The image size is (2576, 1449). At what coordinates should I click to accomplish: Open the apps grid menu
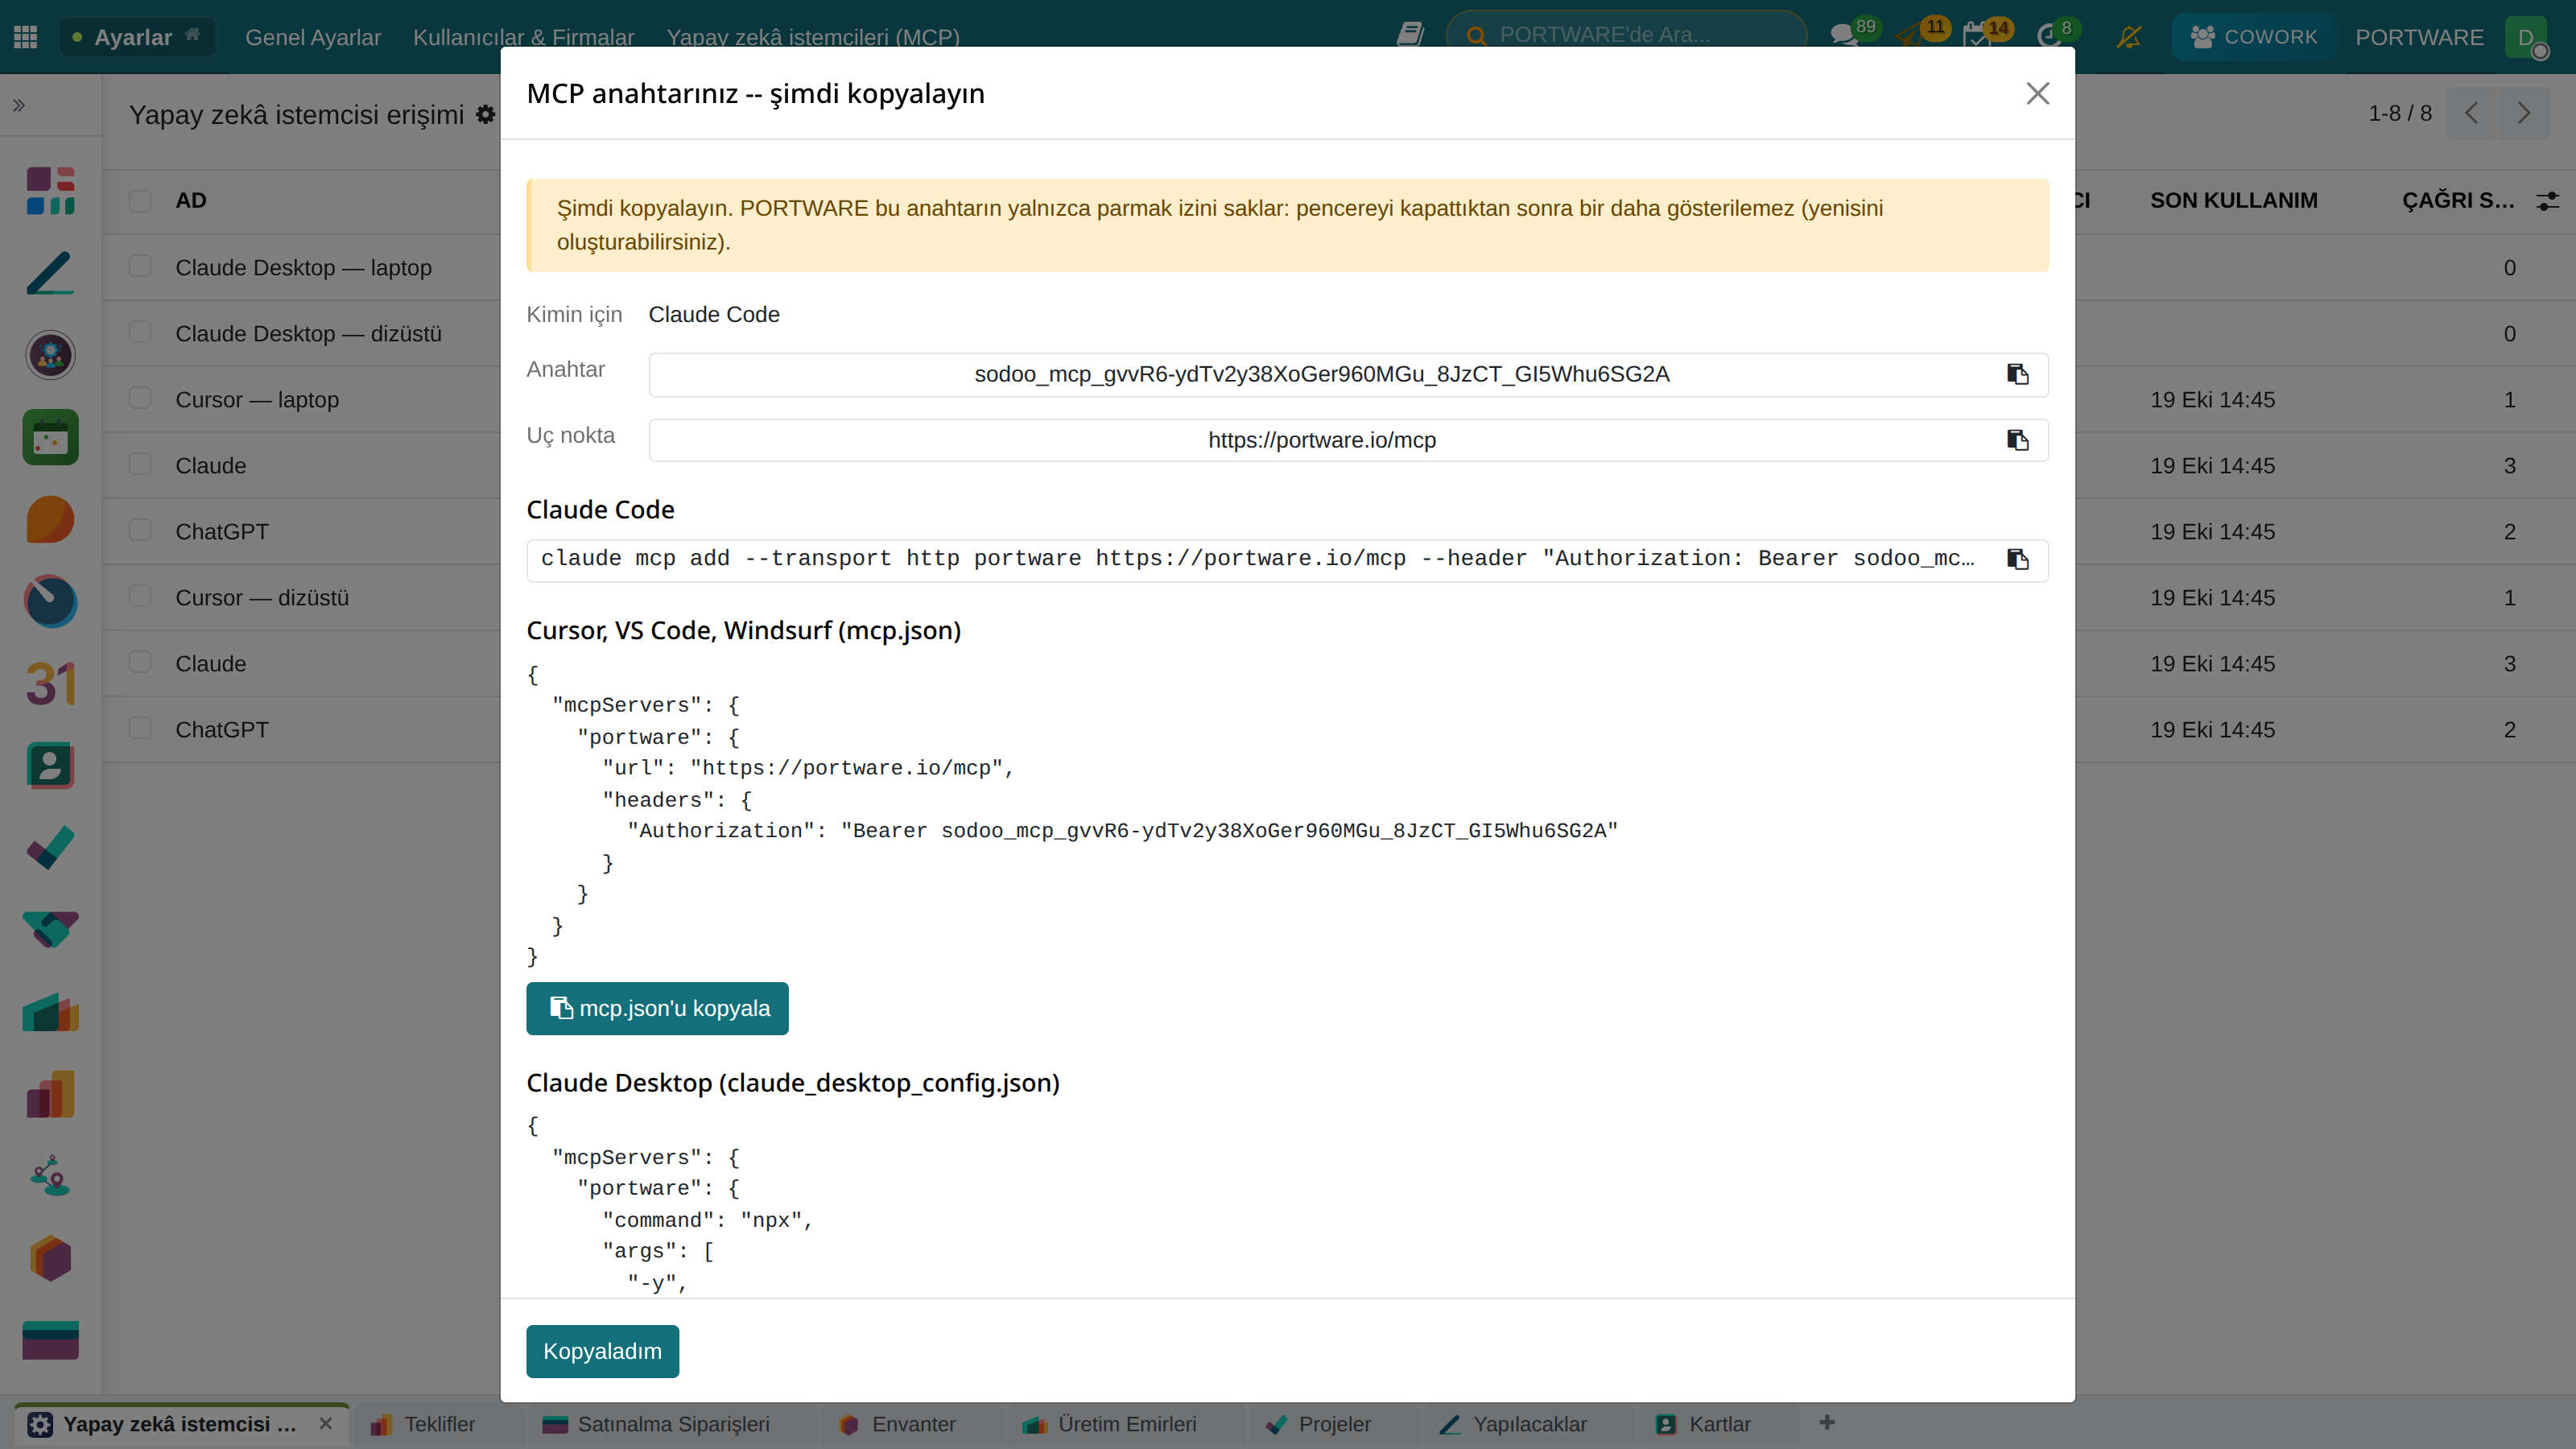click(x=26, y=37)
